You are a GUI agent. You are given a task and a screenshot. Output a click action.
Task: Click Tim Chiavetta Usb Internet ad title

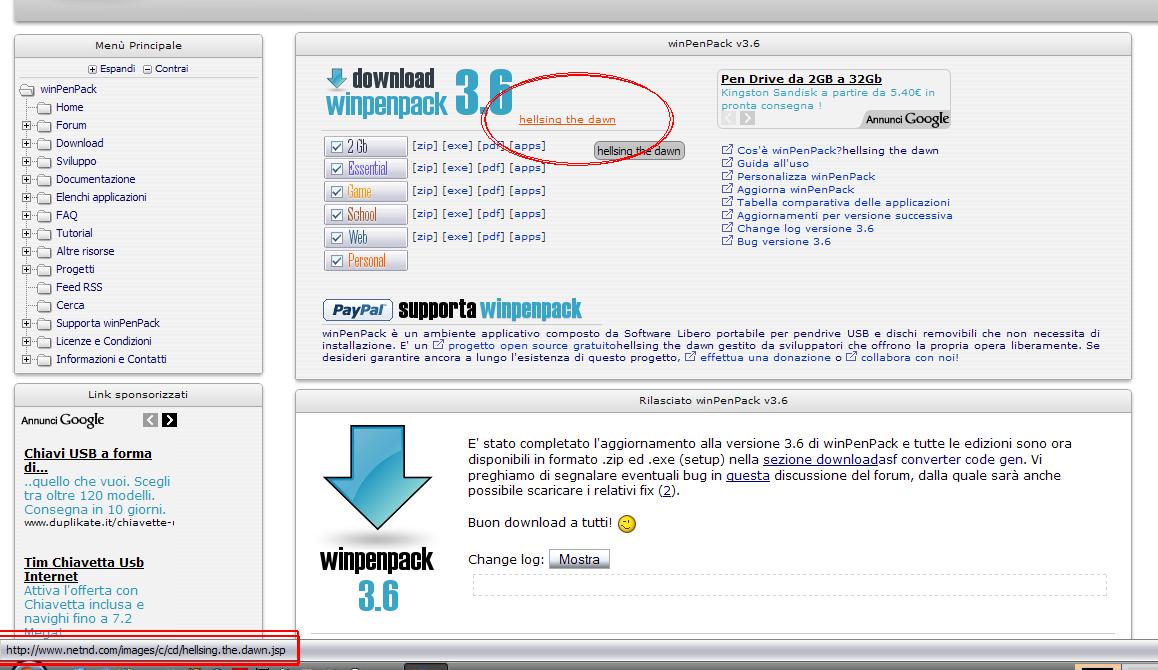tap(83, 570)
